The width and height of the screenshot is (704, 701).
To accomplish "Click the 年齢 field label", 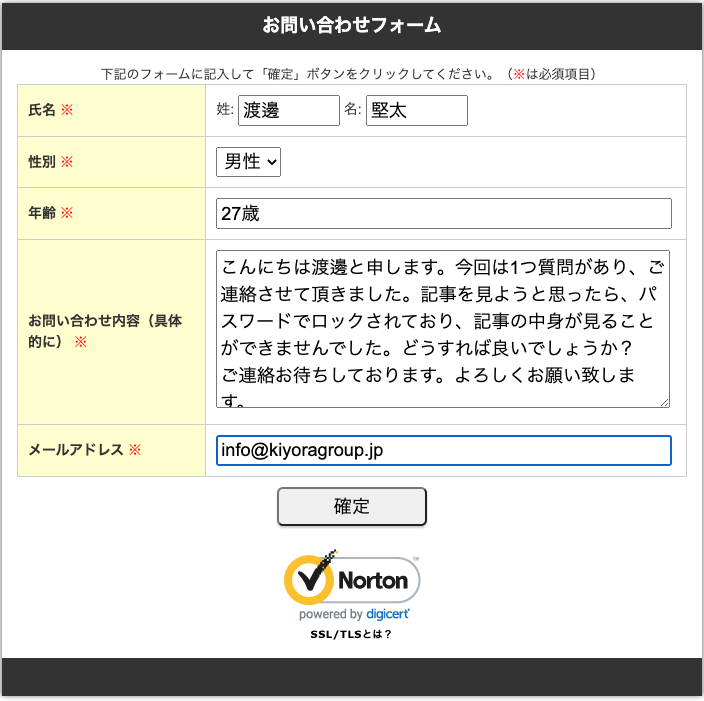I will pyautogui.click(x=42, y=213).
